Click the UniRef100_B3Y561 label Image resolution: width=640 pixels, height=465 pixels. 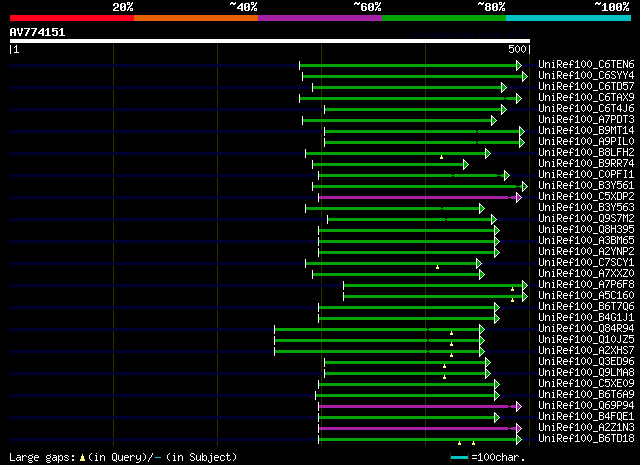coord(586,186)
